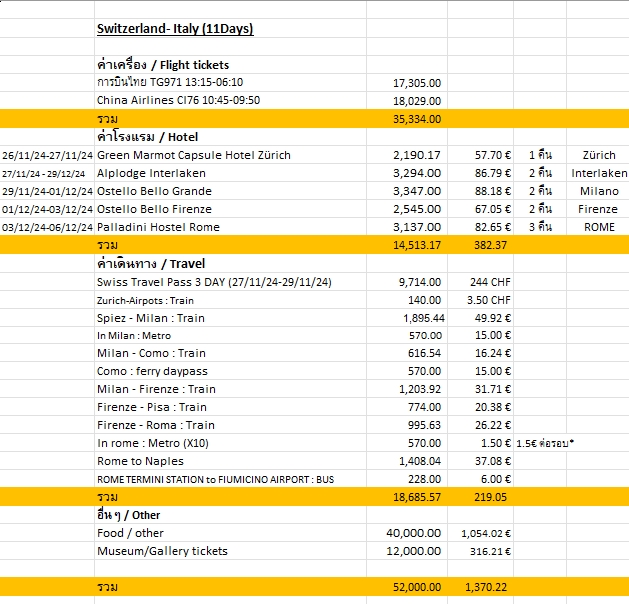This screenshot has width=629, height=604.
Task: Click the date cell 01/12/24-03/12/24
Action: (47, 209)
